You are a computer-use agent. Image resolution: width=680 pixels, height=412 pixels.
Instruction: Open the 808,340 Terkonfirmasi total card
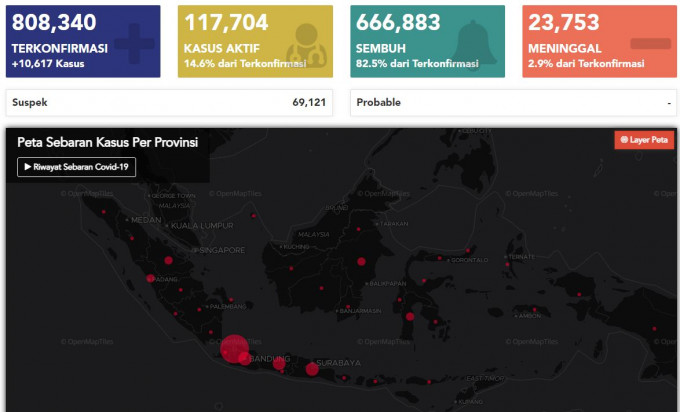coord(83,41)
